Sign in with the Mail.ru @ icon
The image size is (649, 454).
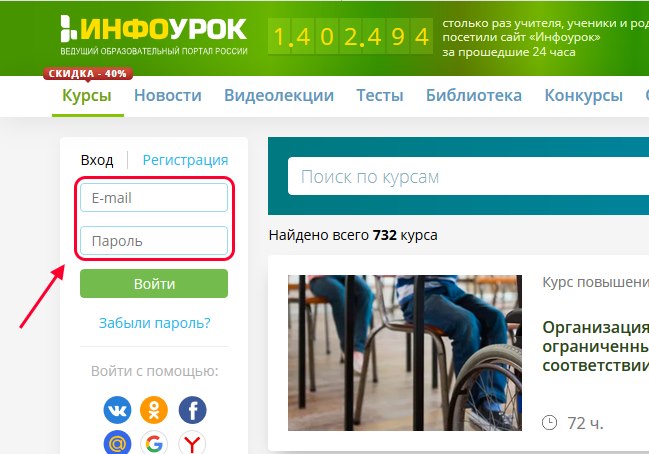pyautogui.click(x=117, y=442)
